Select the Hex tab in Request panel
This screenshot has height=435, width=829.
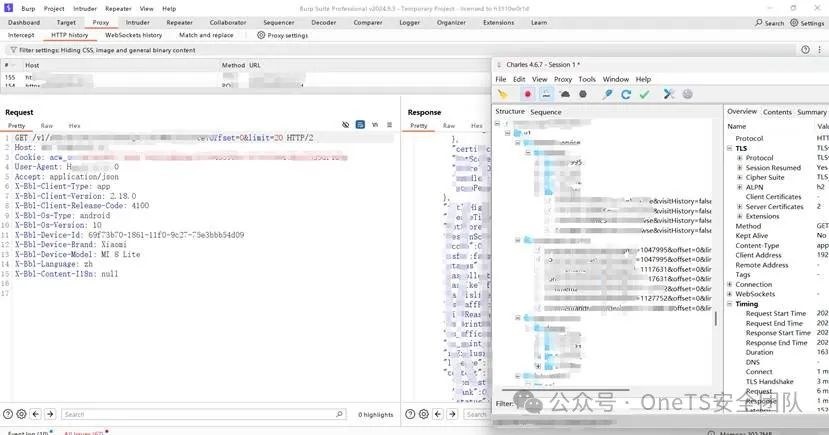(74, 126)
